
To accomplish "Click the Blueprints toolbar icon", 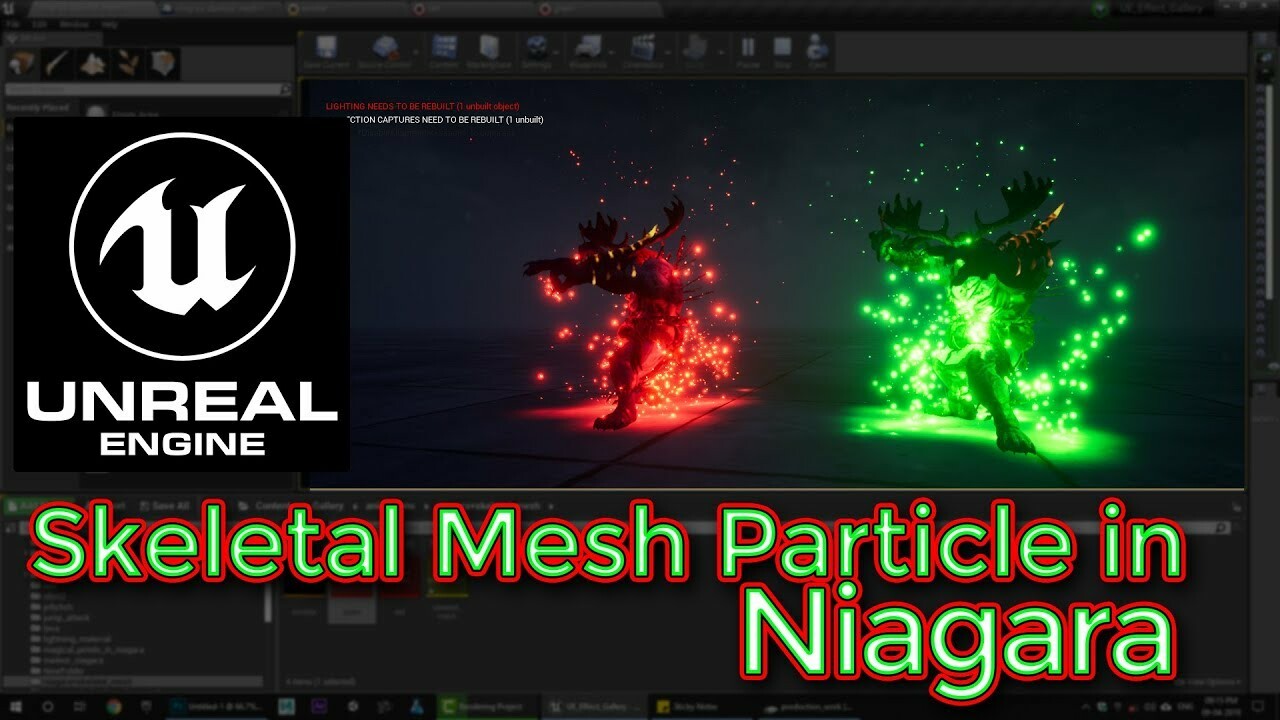I will tap(588, 52).
